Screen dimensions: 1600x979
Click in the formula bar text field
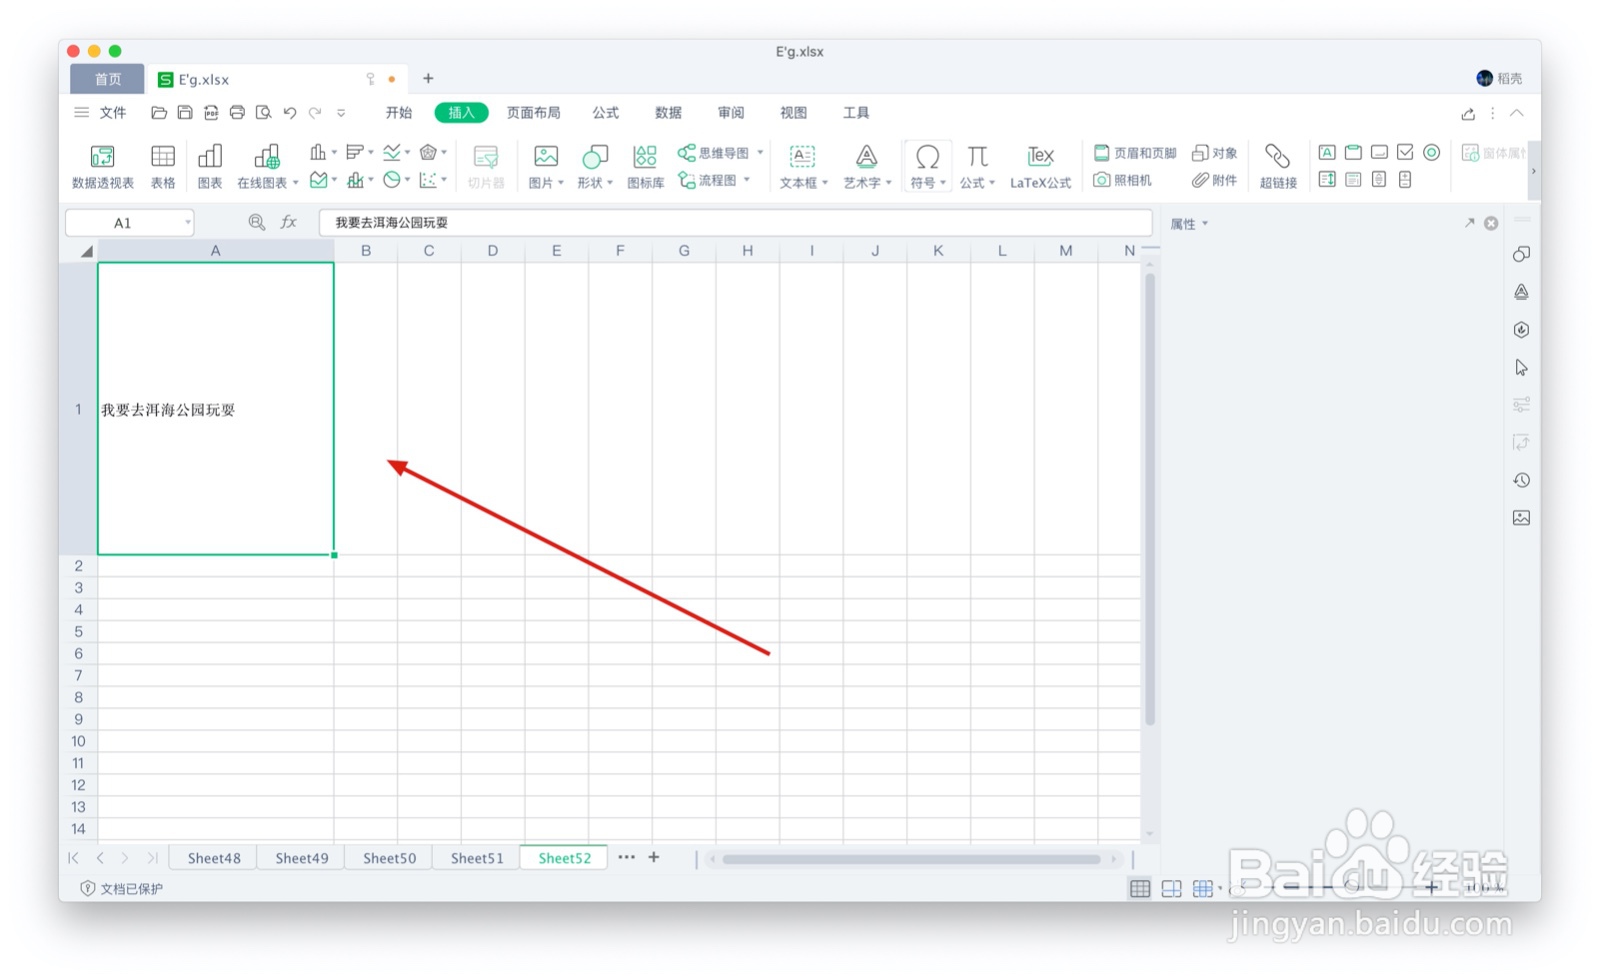[735, 222]
